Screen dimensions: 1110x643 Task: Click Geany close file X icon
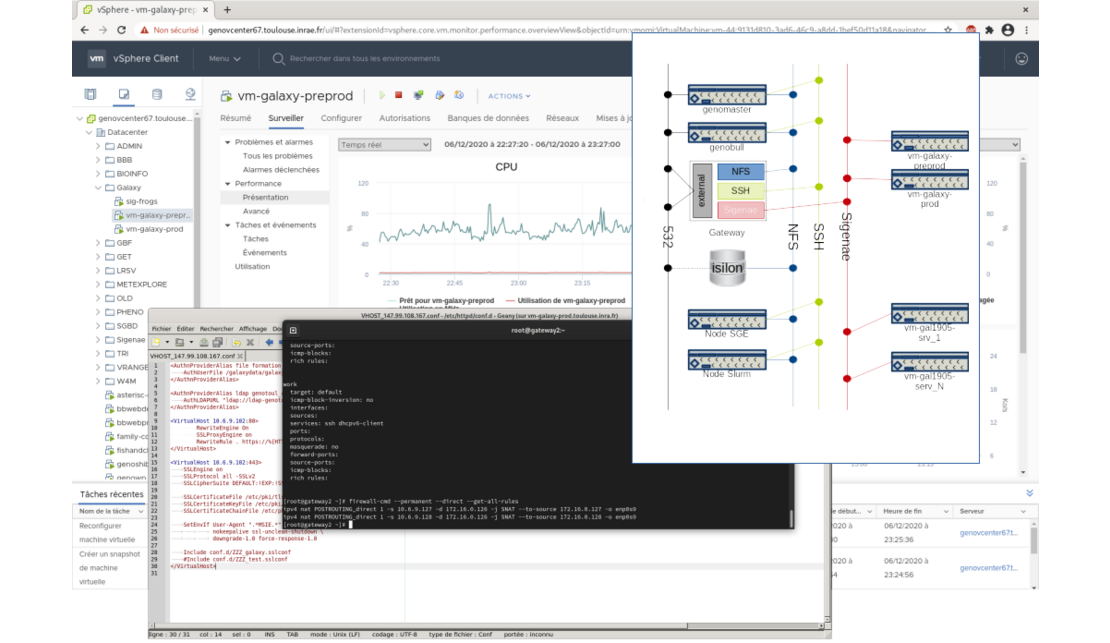click(250, 342)
